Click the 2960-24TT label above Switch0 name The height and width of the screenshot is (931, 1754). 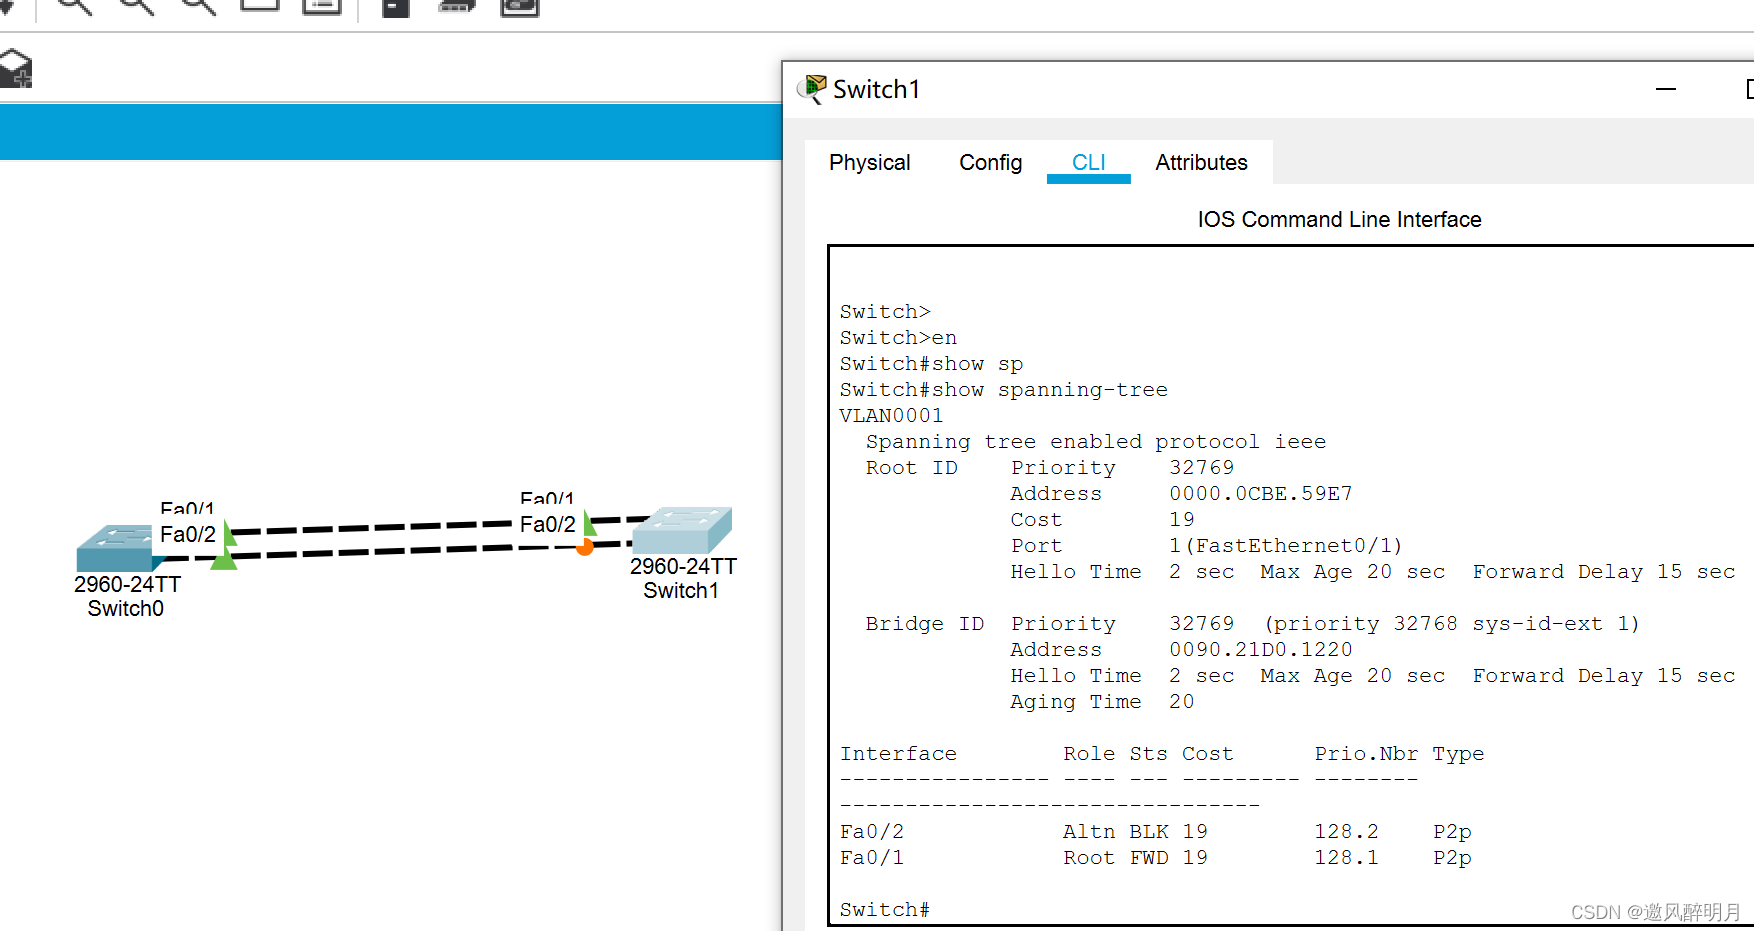pyautogui.click(x=128, y=585)
